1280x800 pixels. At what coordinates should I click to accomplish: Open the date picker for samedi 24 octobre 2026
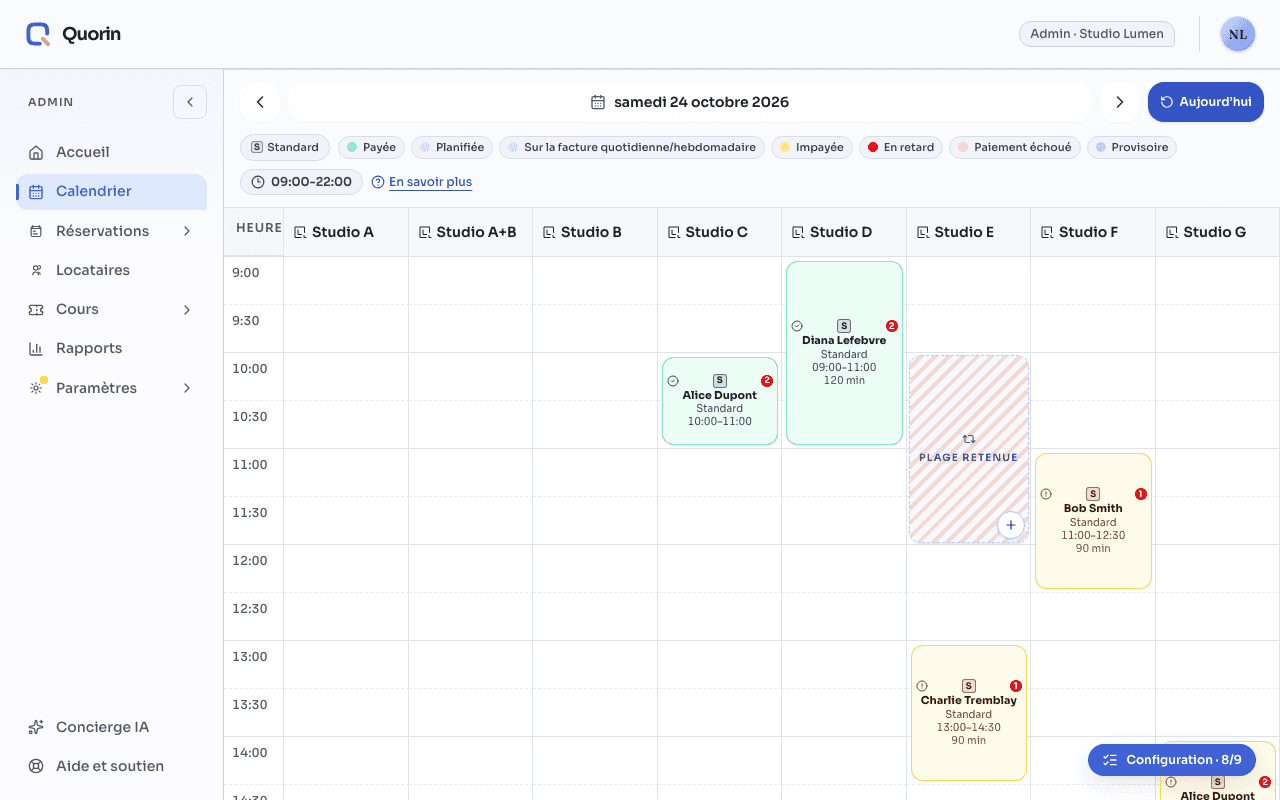(690, 102)
